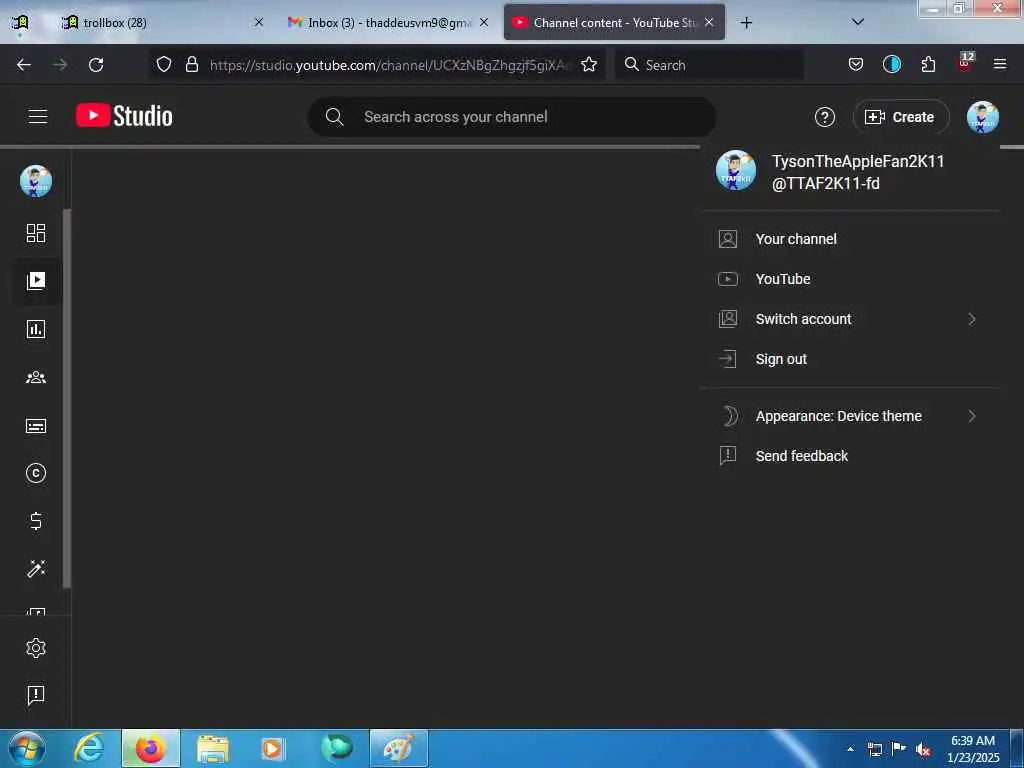Launch Internet Explorer from the taskbar
This screenshot has width=1024, height=768.
(x=89, y=748)
